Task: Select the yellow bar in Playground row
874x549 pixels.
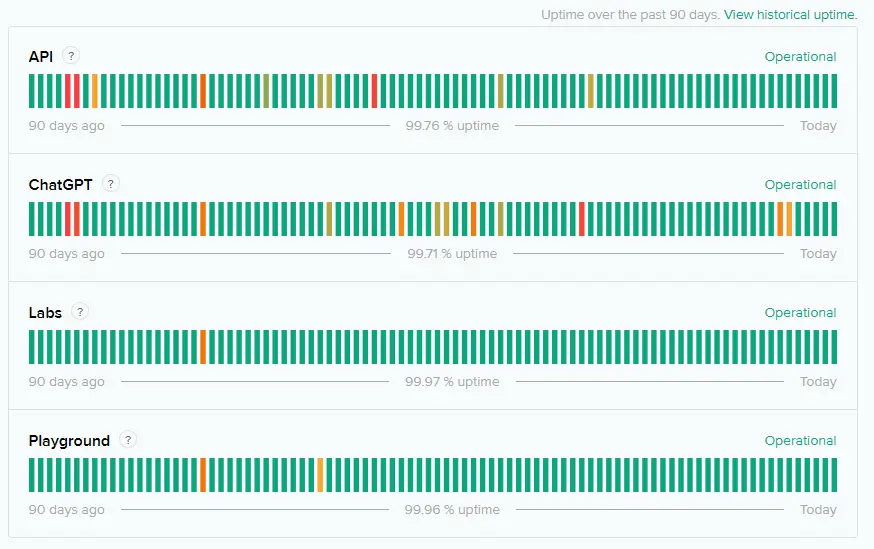Action: click(x=320, y=475)
